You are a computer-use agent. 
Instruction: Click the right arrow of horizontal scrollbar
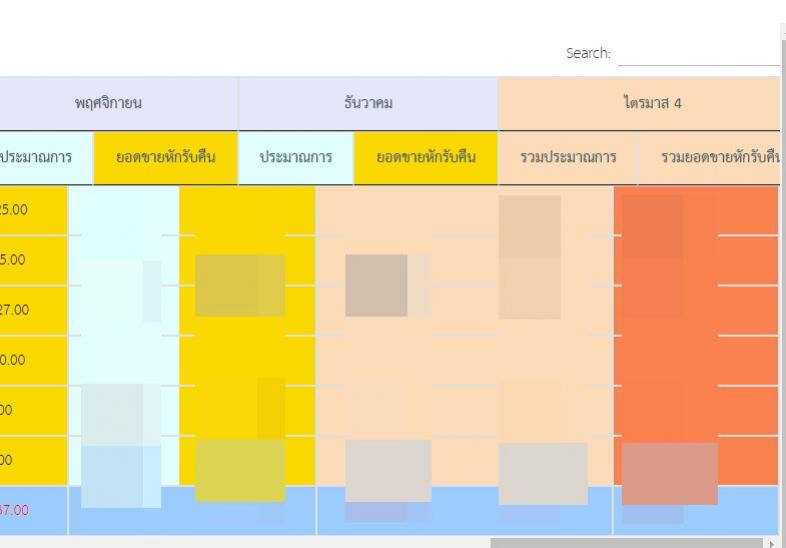(x=770, y=543)
